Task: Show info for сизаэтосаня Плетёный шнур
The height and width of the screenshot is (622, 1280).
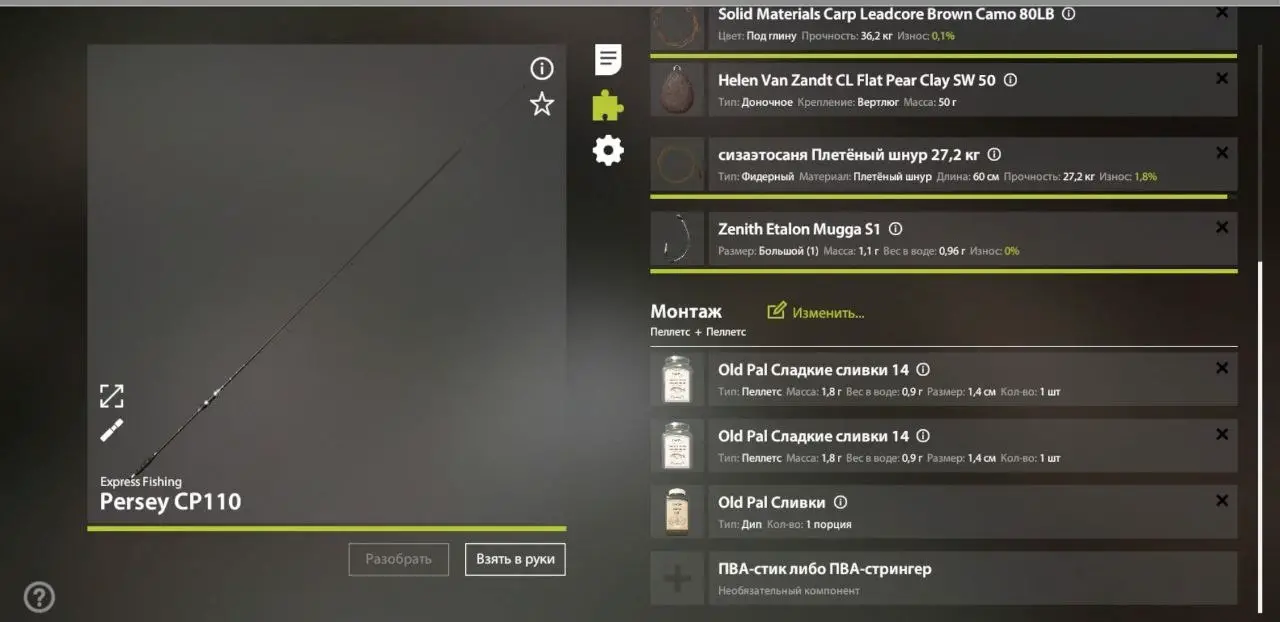Action: (x=994, y=155)
